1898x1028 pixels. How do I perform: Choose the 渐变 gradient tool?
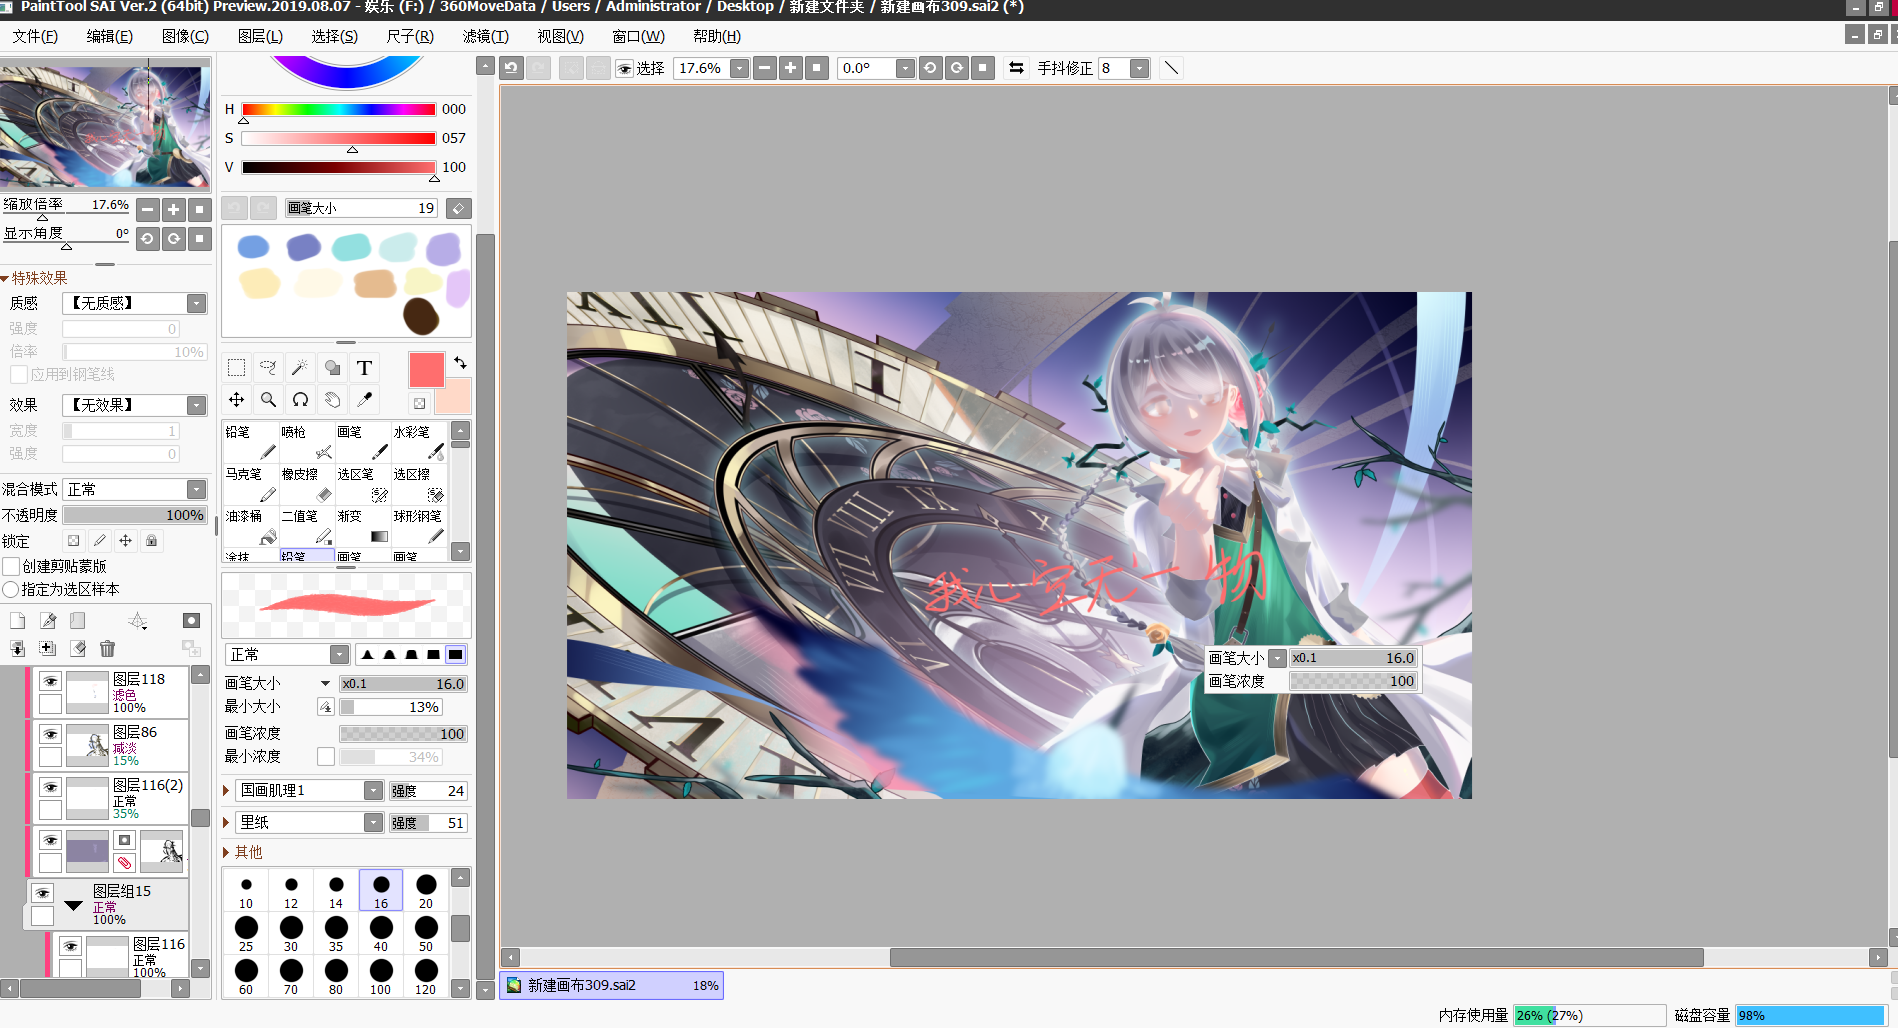pos(362,526)
